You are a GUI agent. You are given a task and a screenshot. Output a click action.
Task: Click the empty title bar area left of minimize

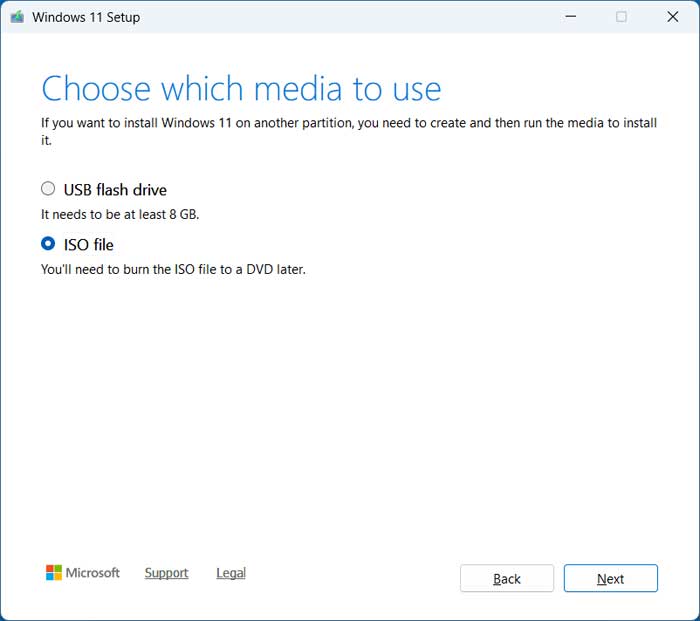tap(350, 17)
